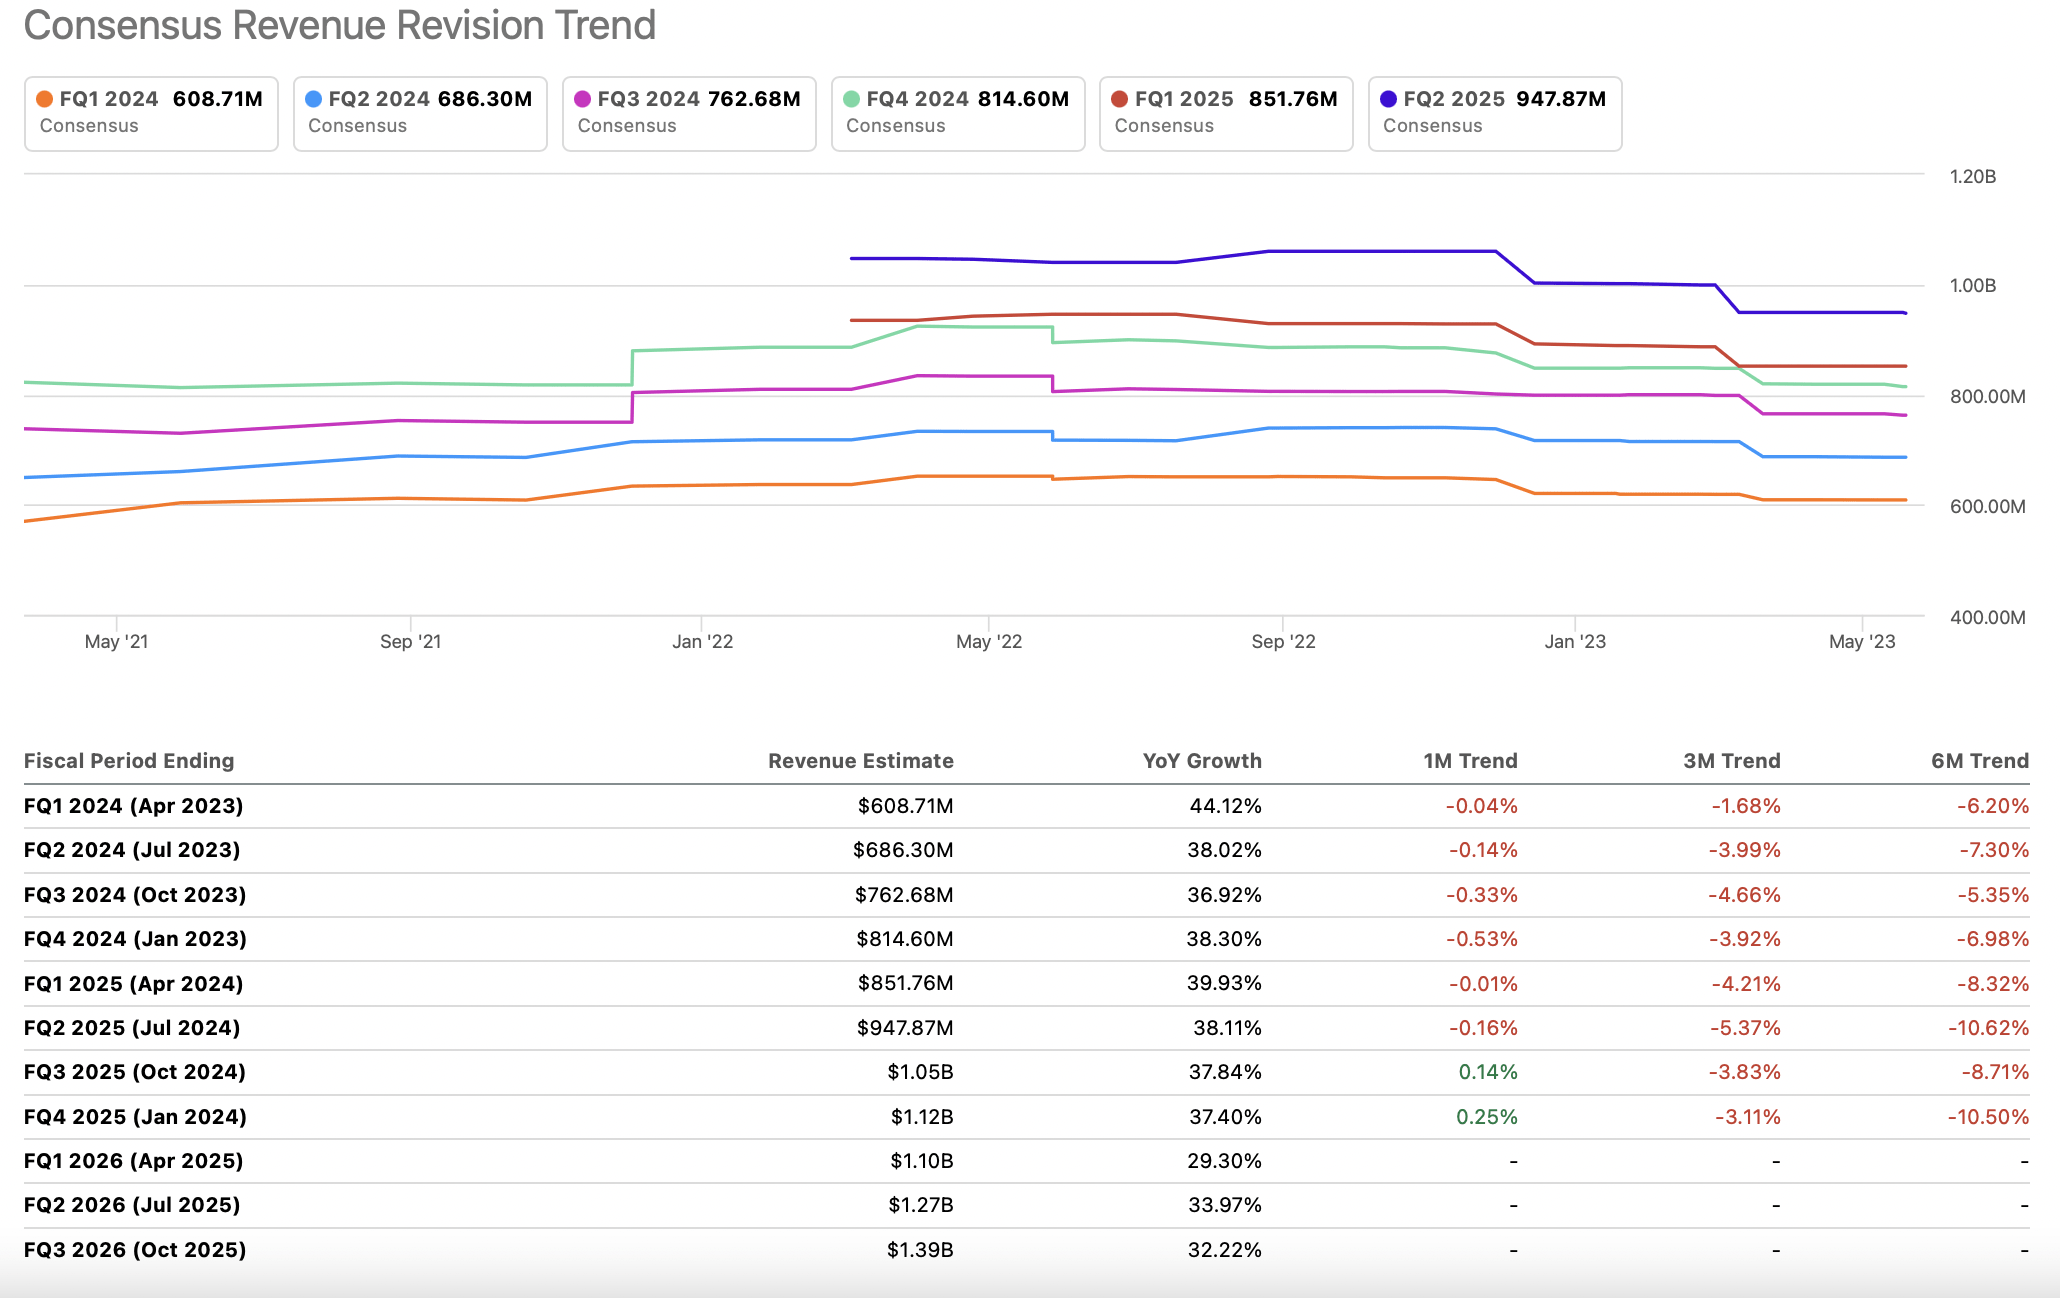This screenshot has width=2060, height=1298.
Task: Sort by the 3M Trend header
Action: pyautogui.click(x=1731, y=761)
